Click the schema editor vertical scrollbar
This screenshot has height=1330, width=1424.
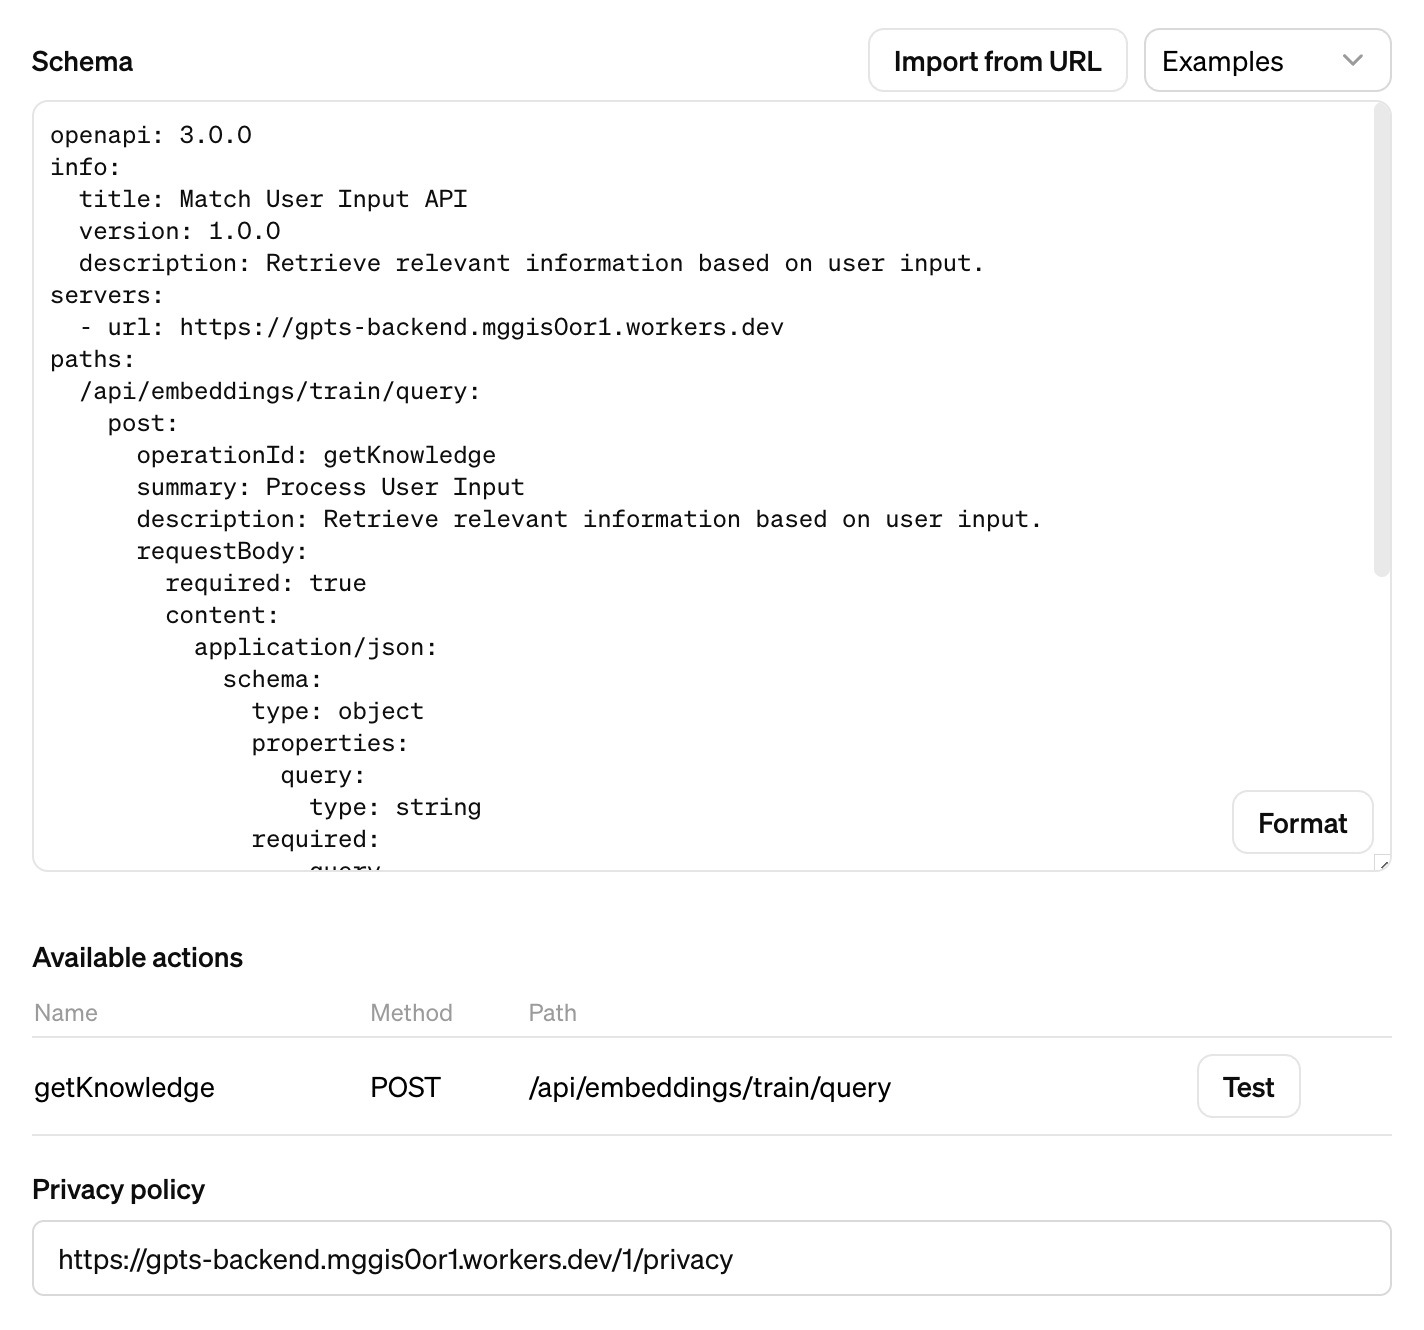[x=1381, y=340]
